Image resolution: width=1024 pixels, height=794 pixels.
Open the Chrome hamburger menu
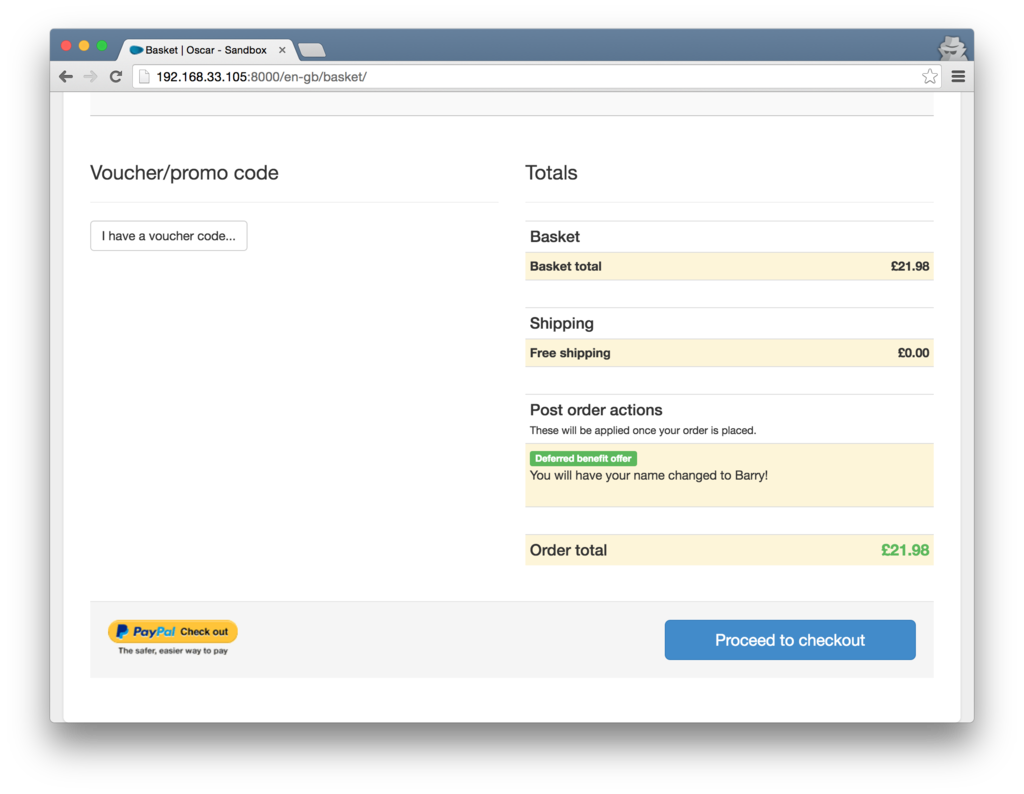958,76
